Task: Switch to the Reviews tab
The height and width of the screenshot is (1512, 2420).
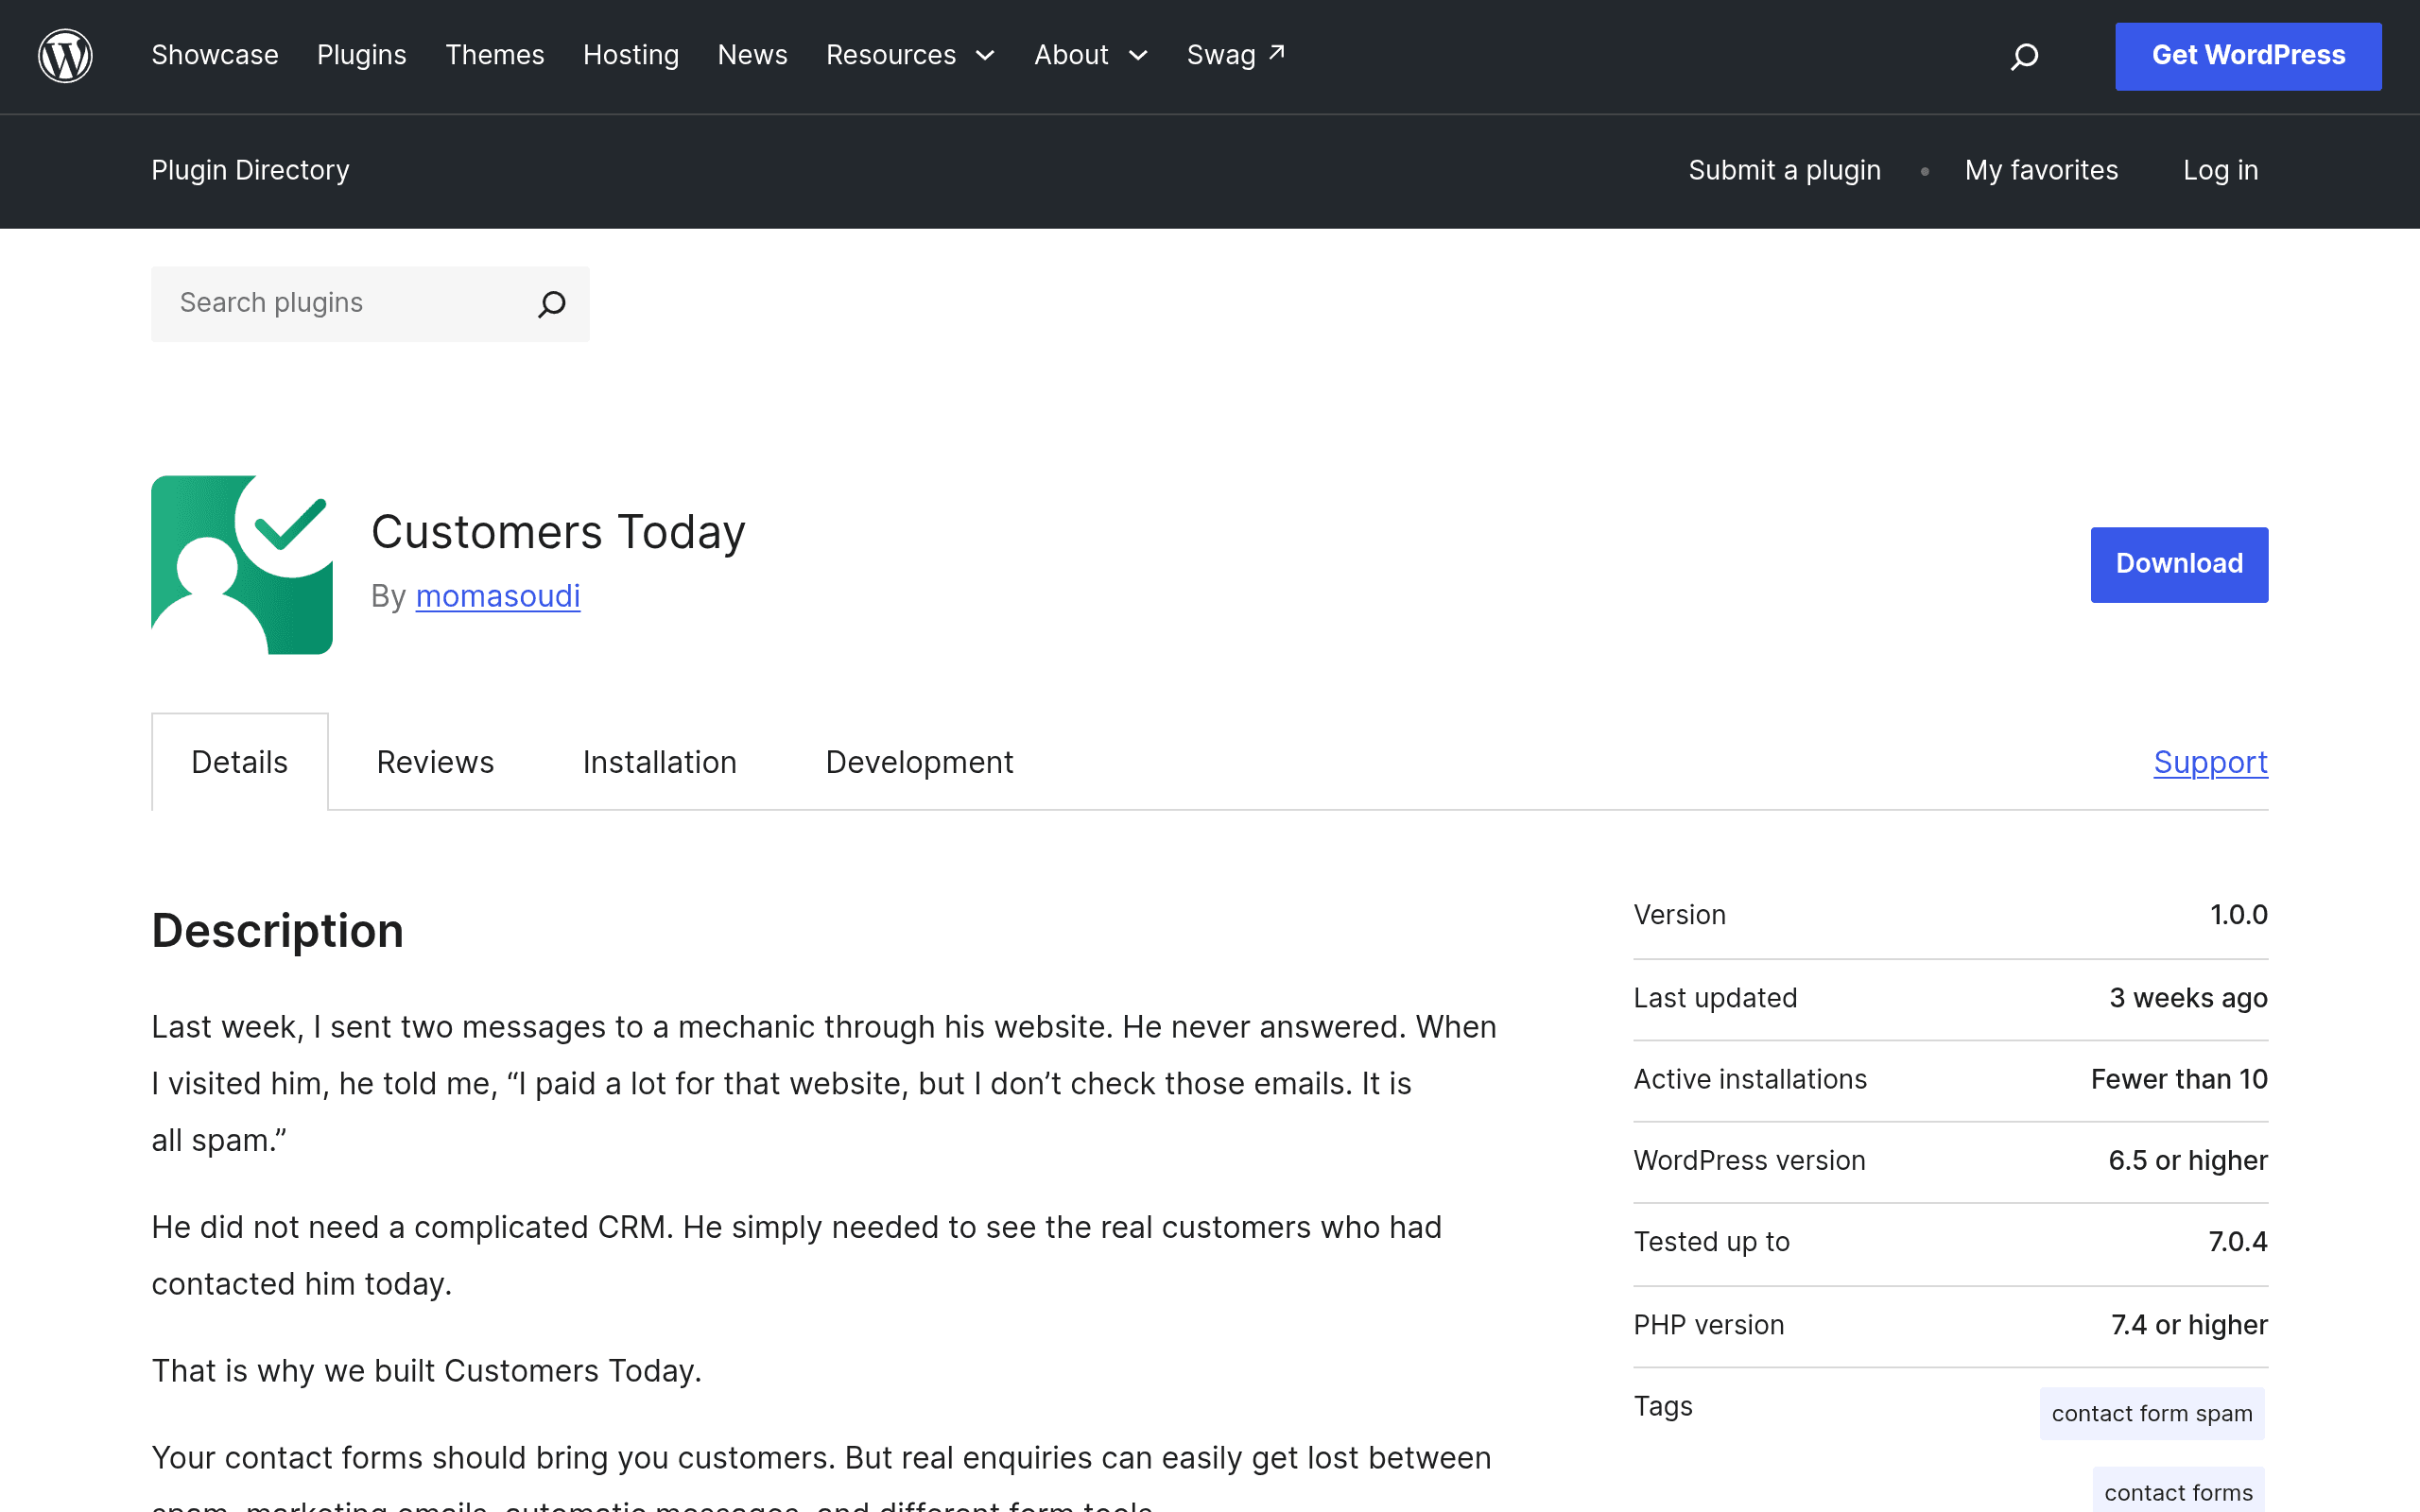Action: tap(435, 762)
